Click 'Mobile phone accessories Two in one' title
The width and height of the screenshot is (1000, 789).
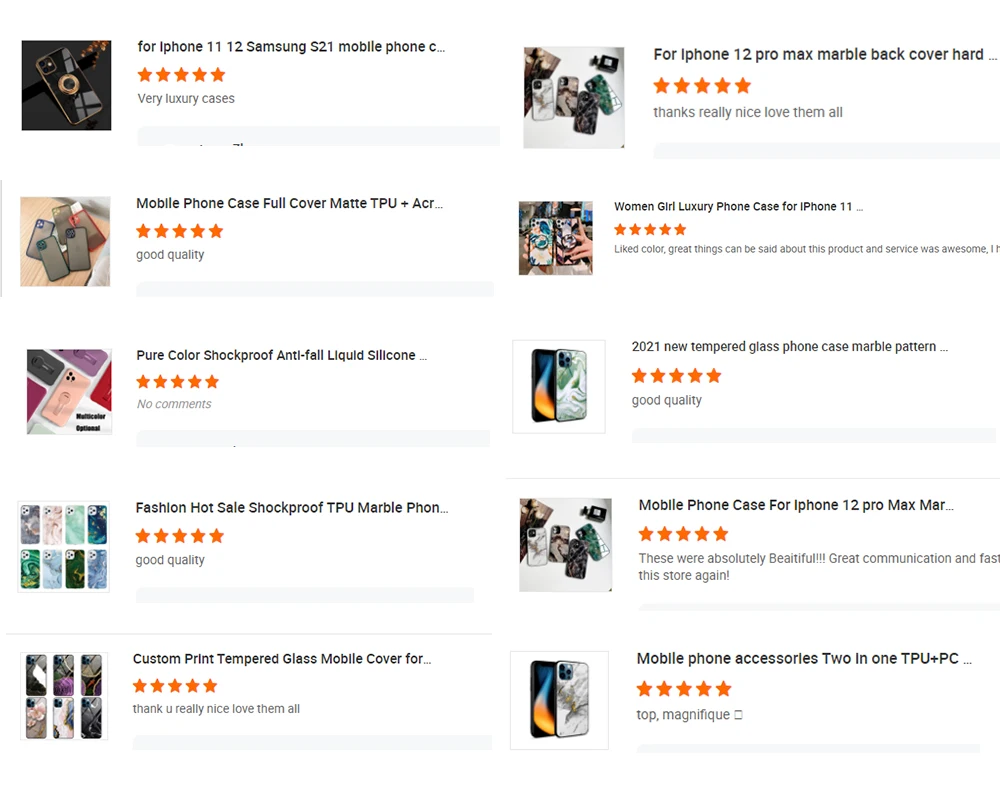tap(804, 659)
